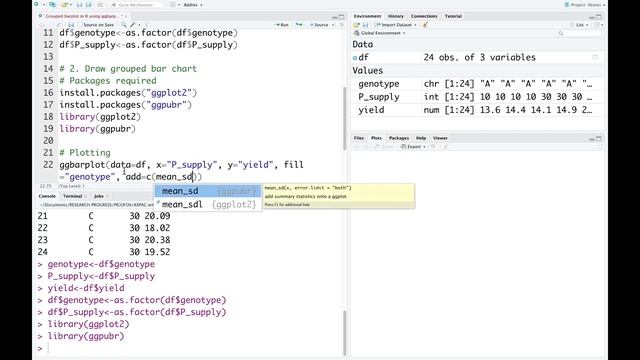Image resolution: width=640 pixels, height=360 pixels.
Task: Click the '# Plotting' comment on line 21
Action: pyautogui.click(x=85, y=153)
